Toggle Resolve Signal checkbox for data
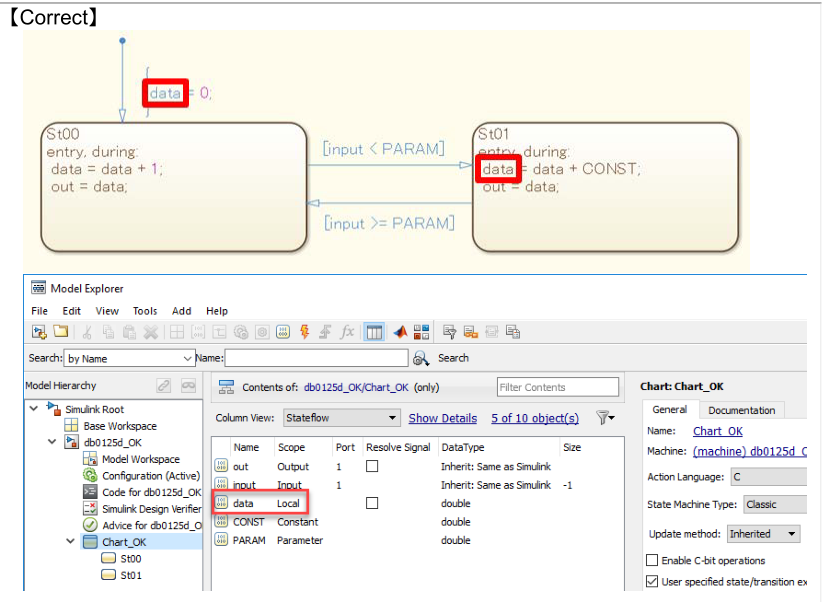The height and width of the screenshot is (602, 824). click(372, 503)
